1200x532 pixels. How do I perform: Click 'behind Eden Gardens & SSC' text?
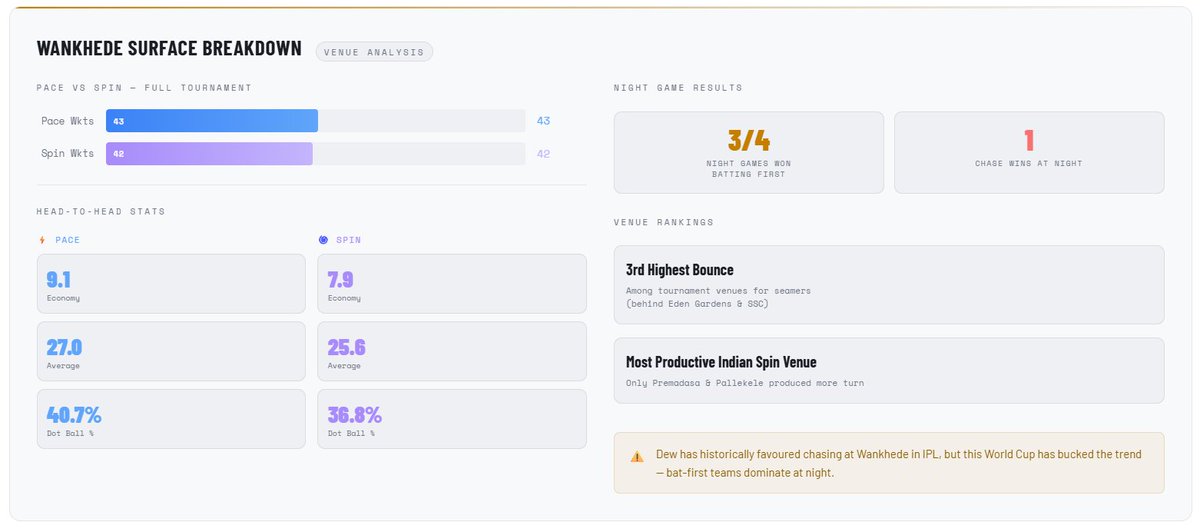697,303
